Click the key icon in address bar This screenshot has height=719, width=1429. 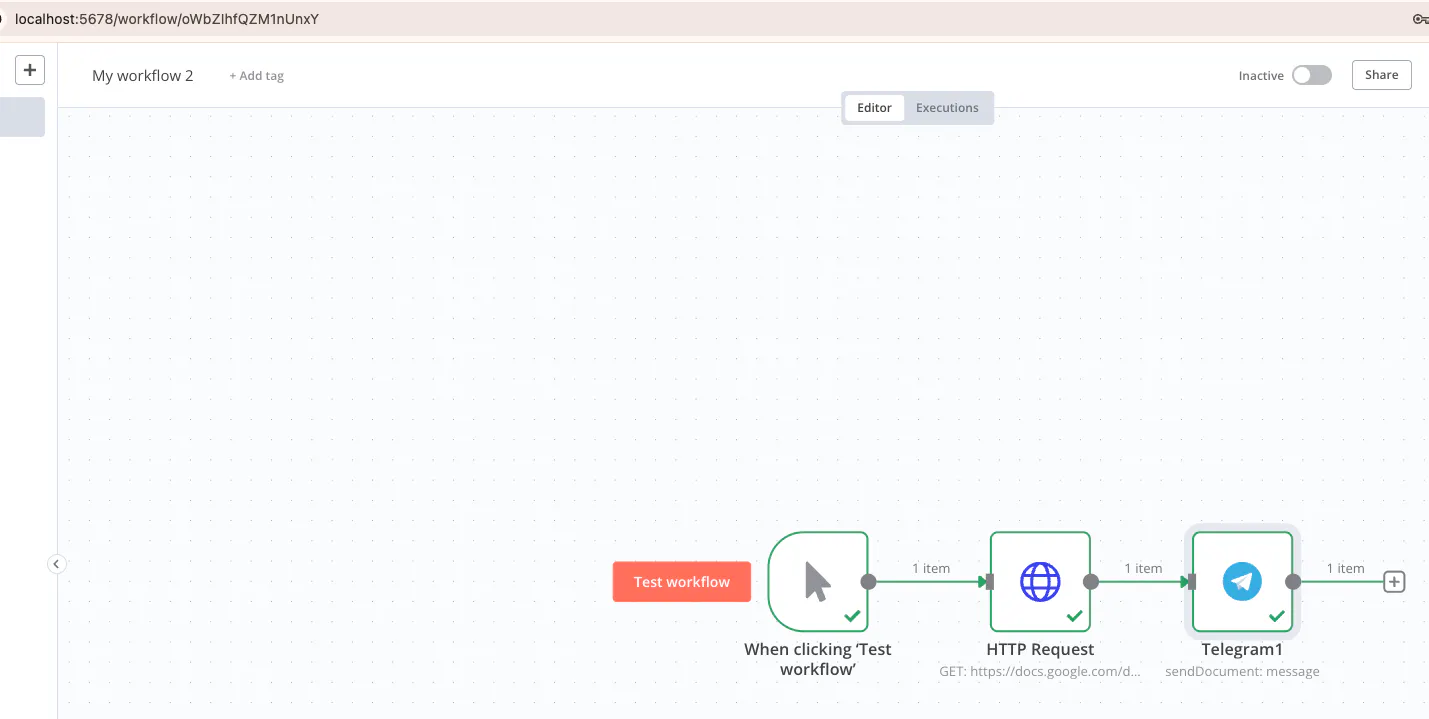[1420, 19]
